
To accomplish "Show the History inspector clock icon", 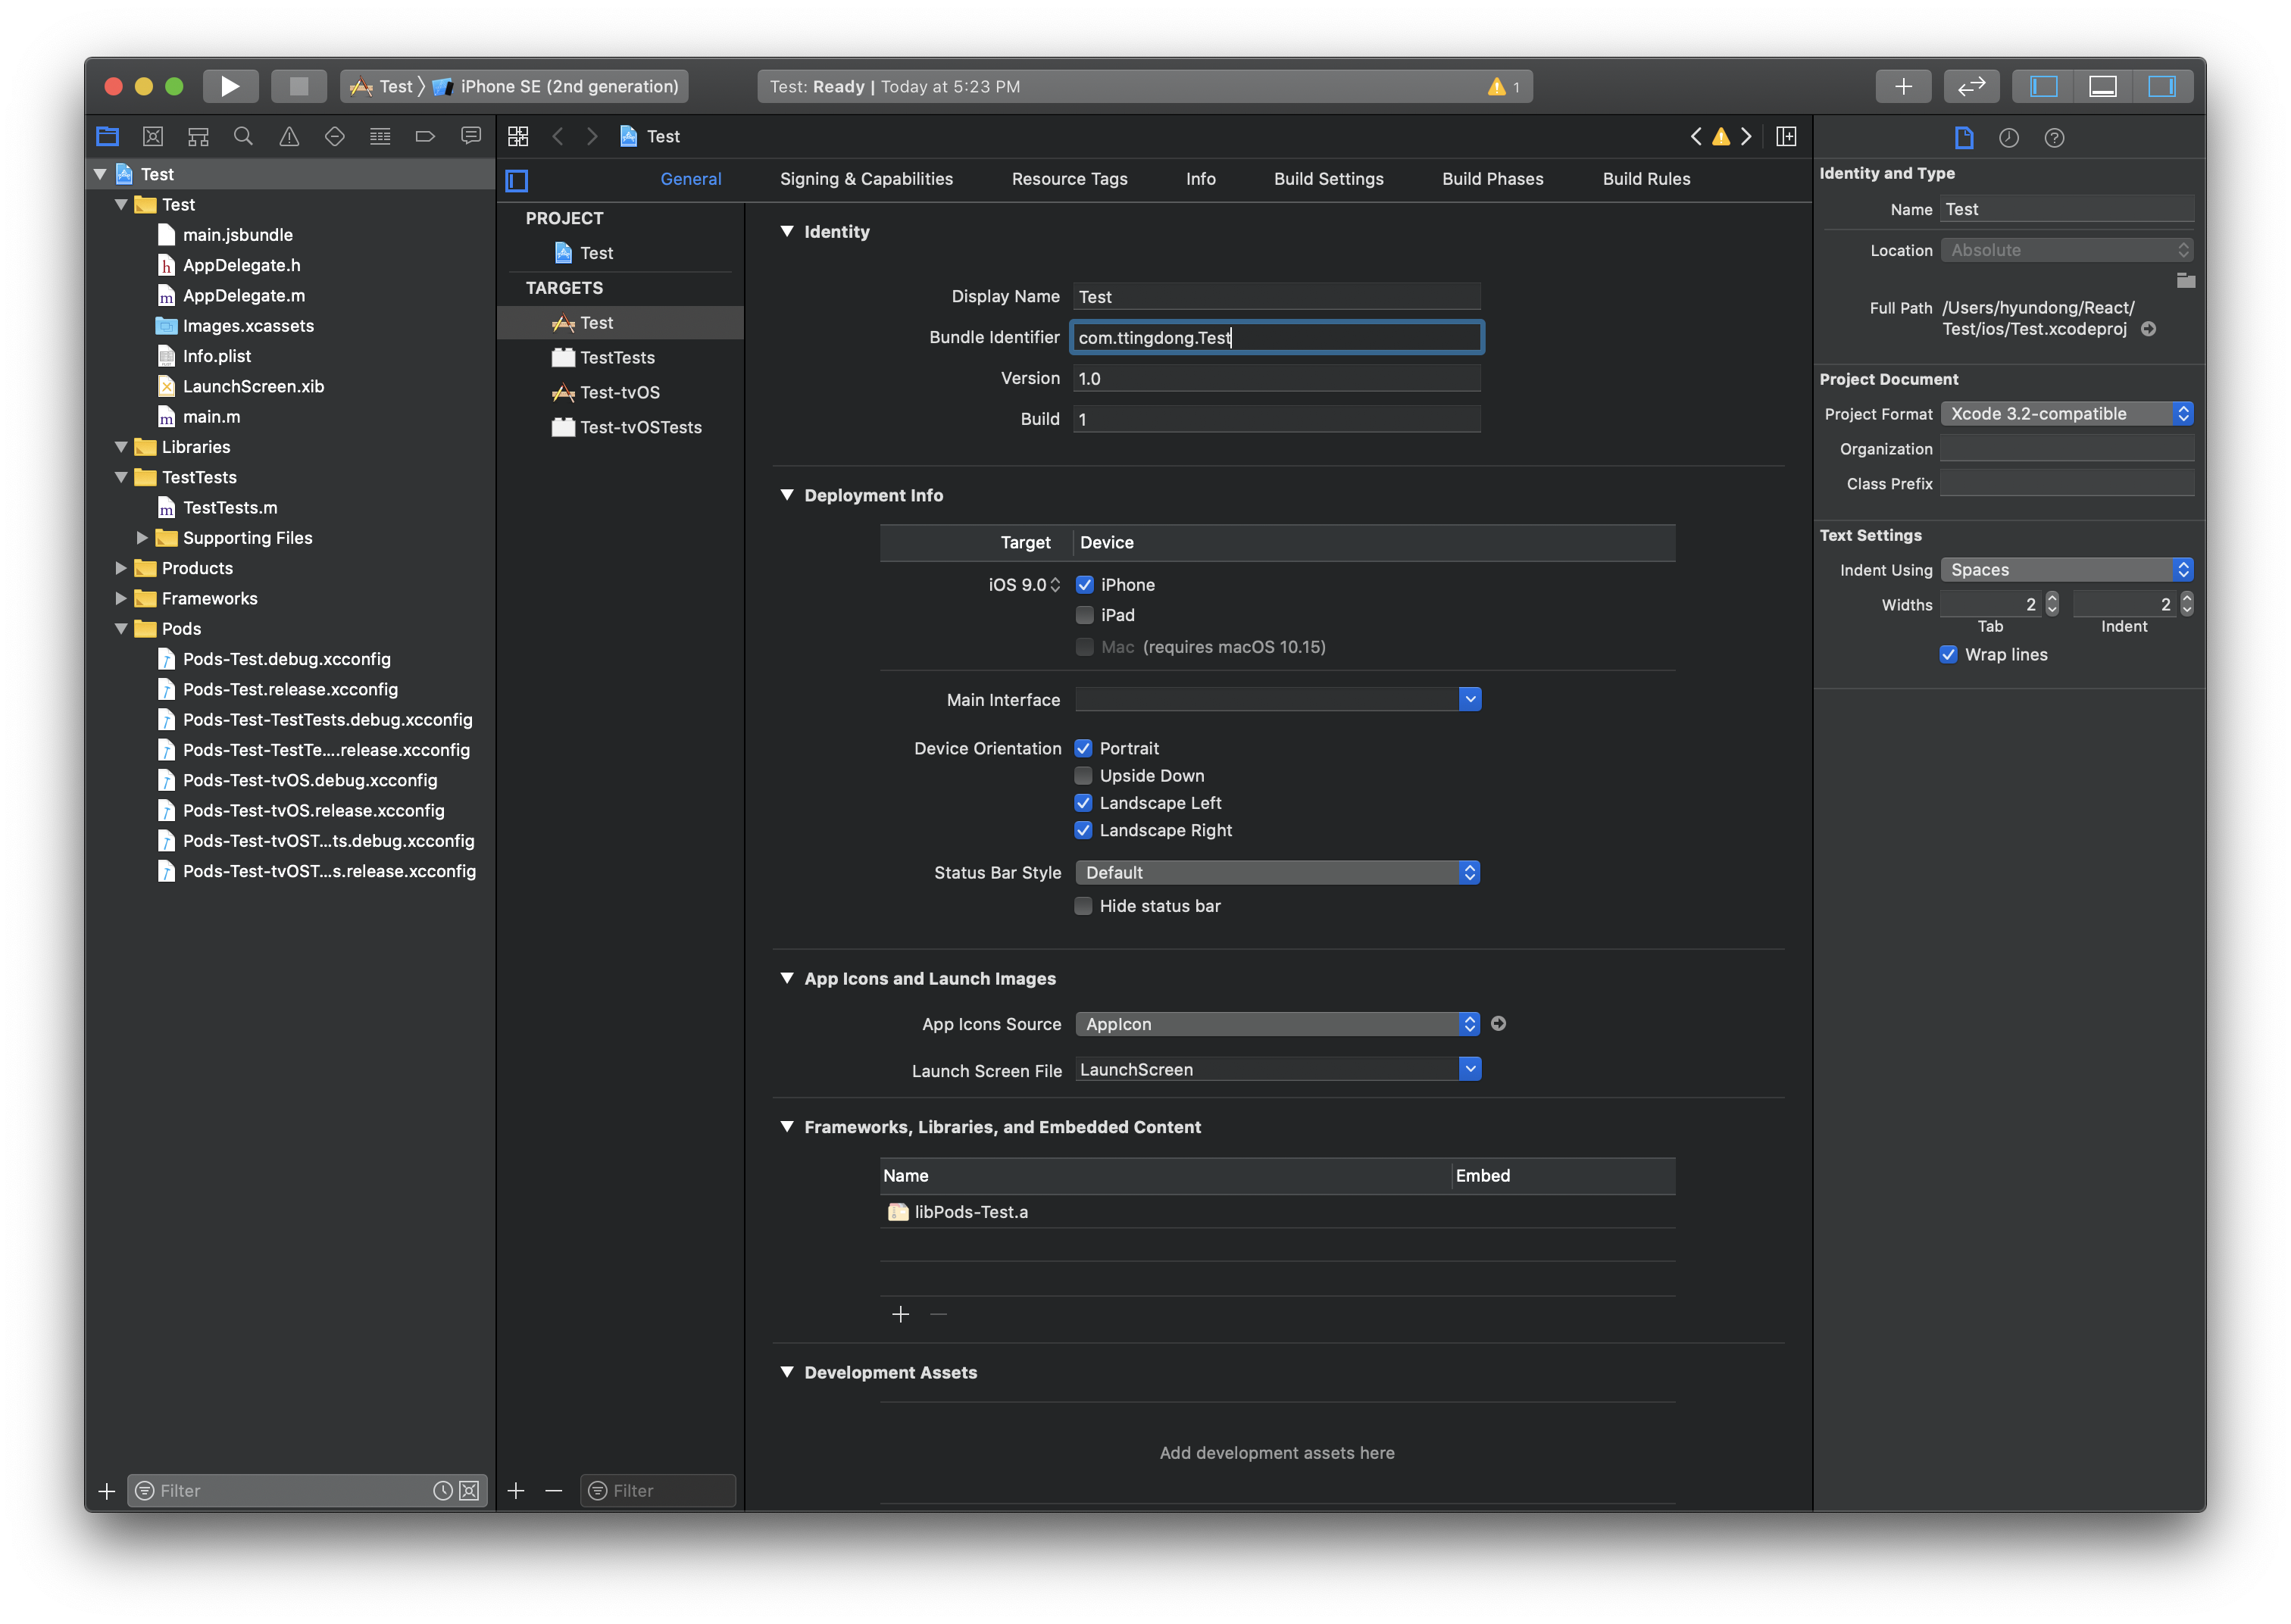I will coord(2009,137).
